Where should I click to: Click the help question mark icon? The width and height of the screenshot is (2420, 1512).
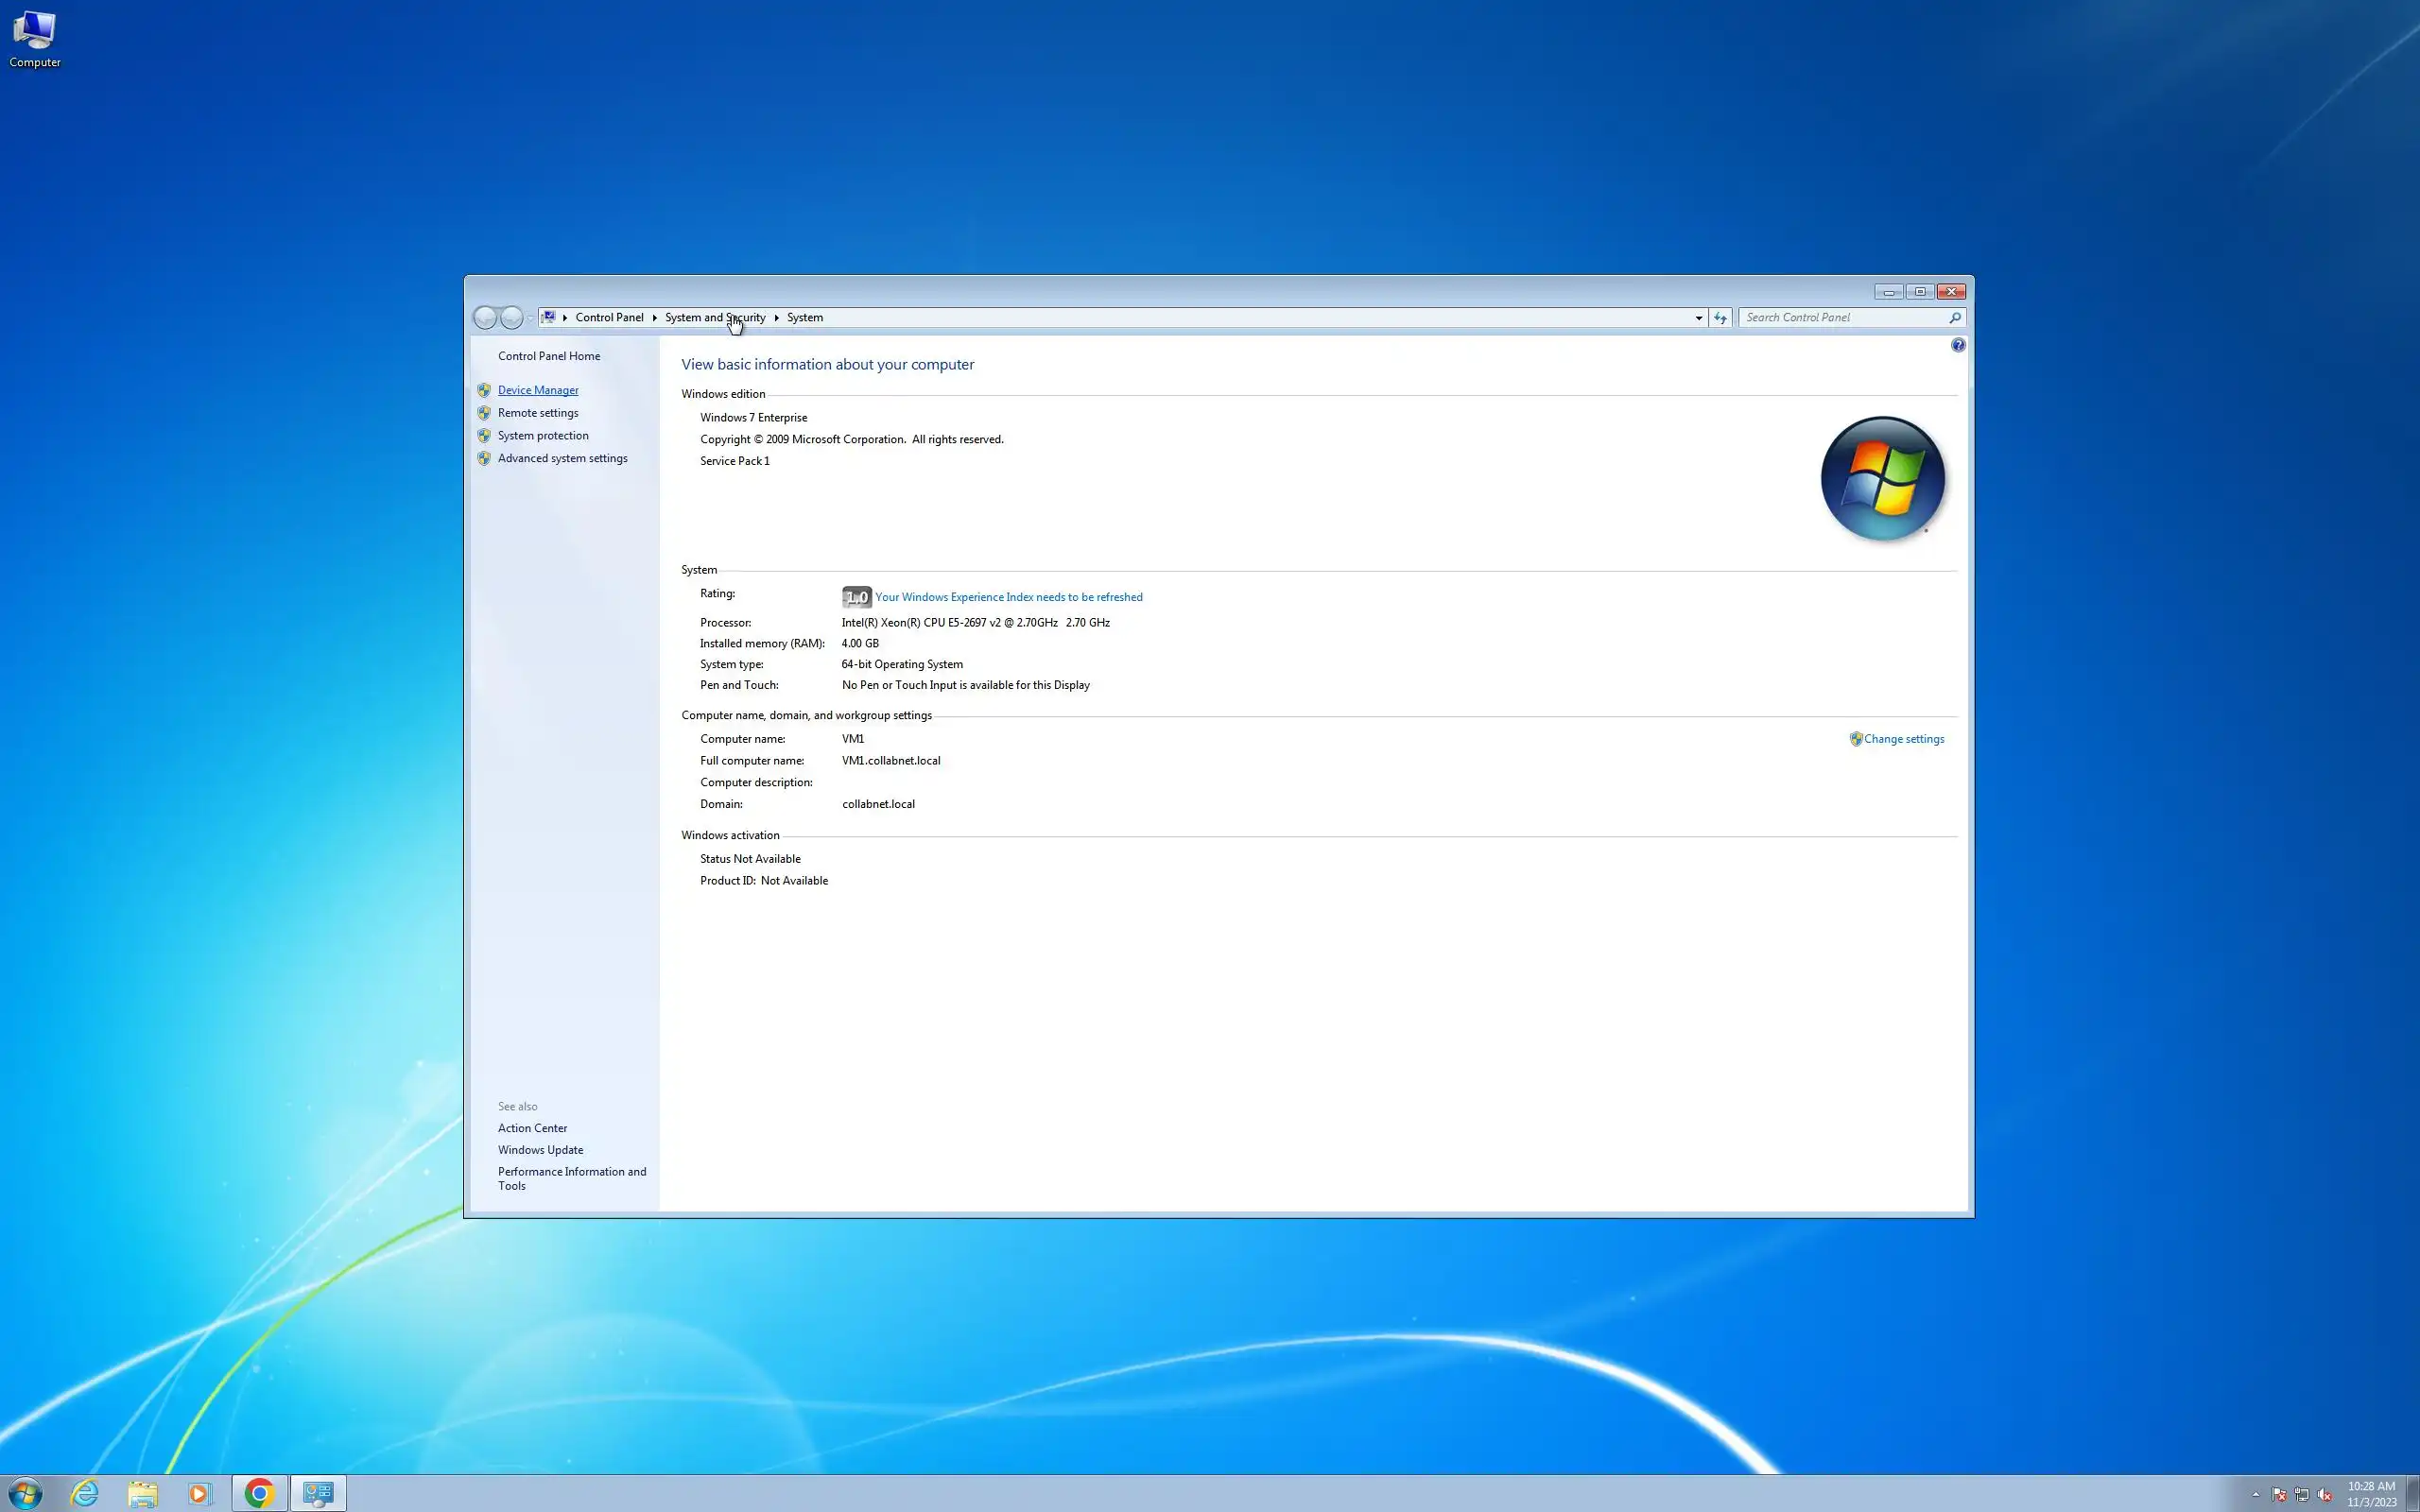coord(1957,345)
